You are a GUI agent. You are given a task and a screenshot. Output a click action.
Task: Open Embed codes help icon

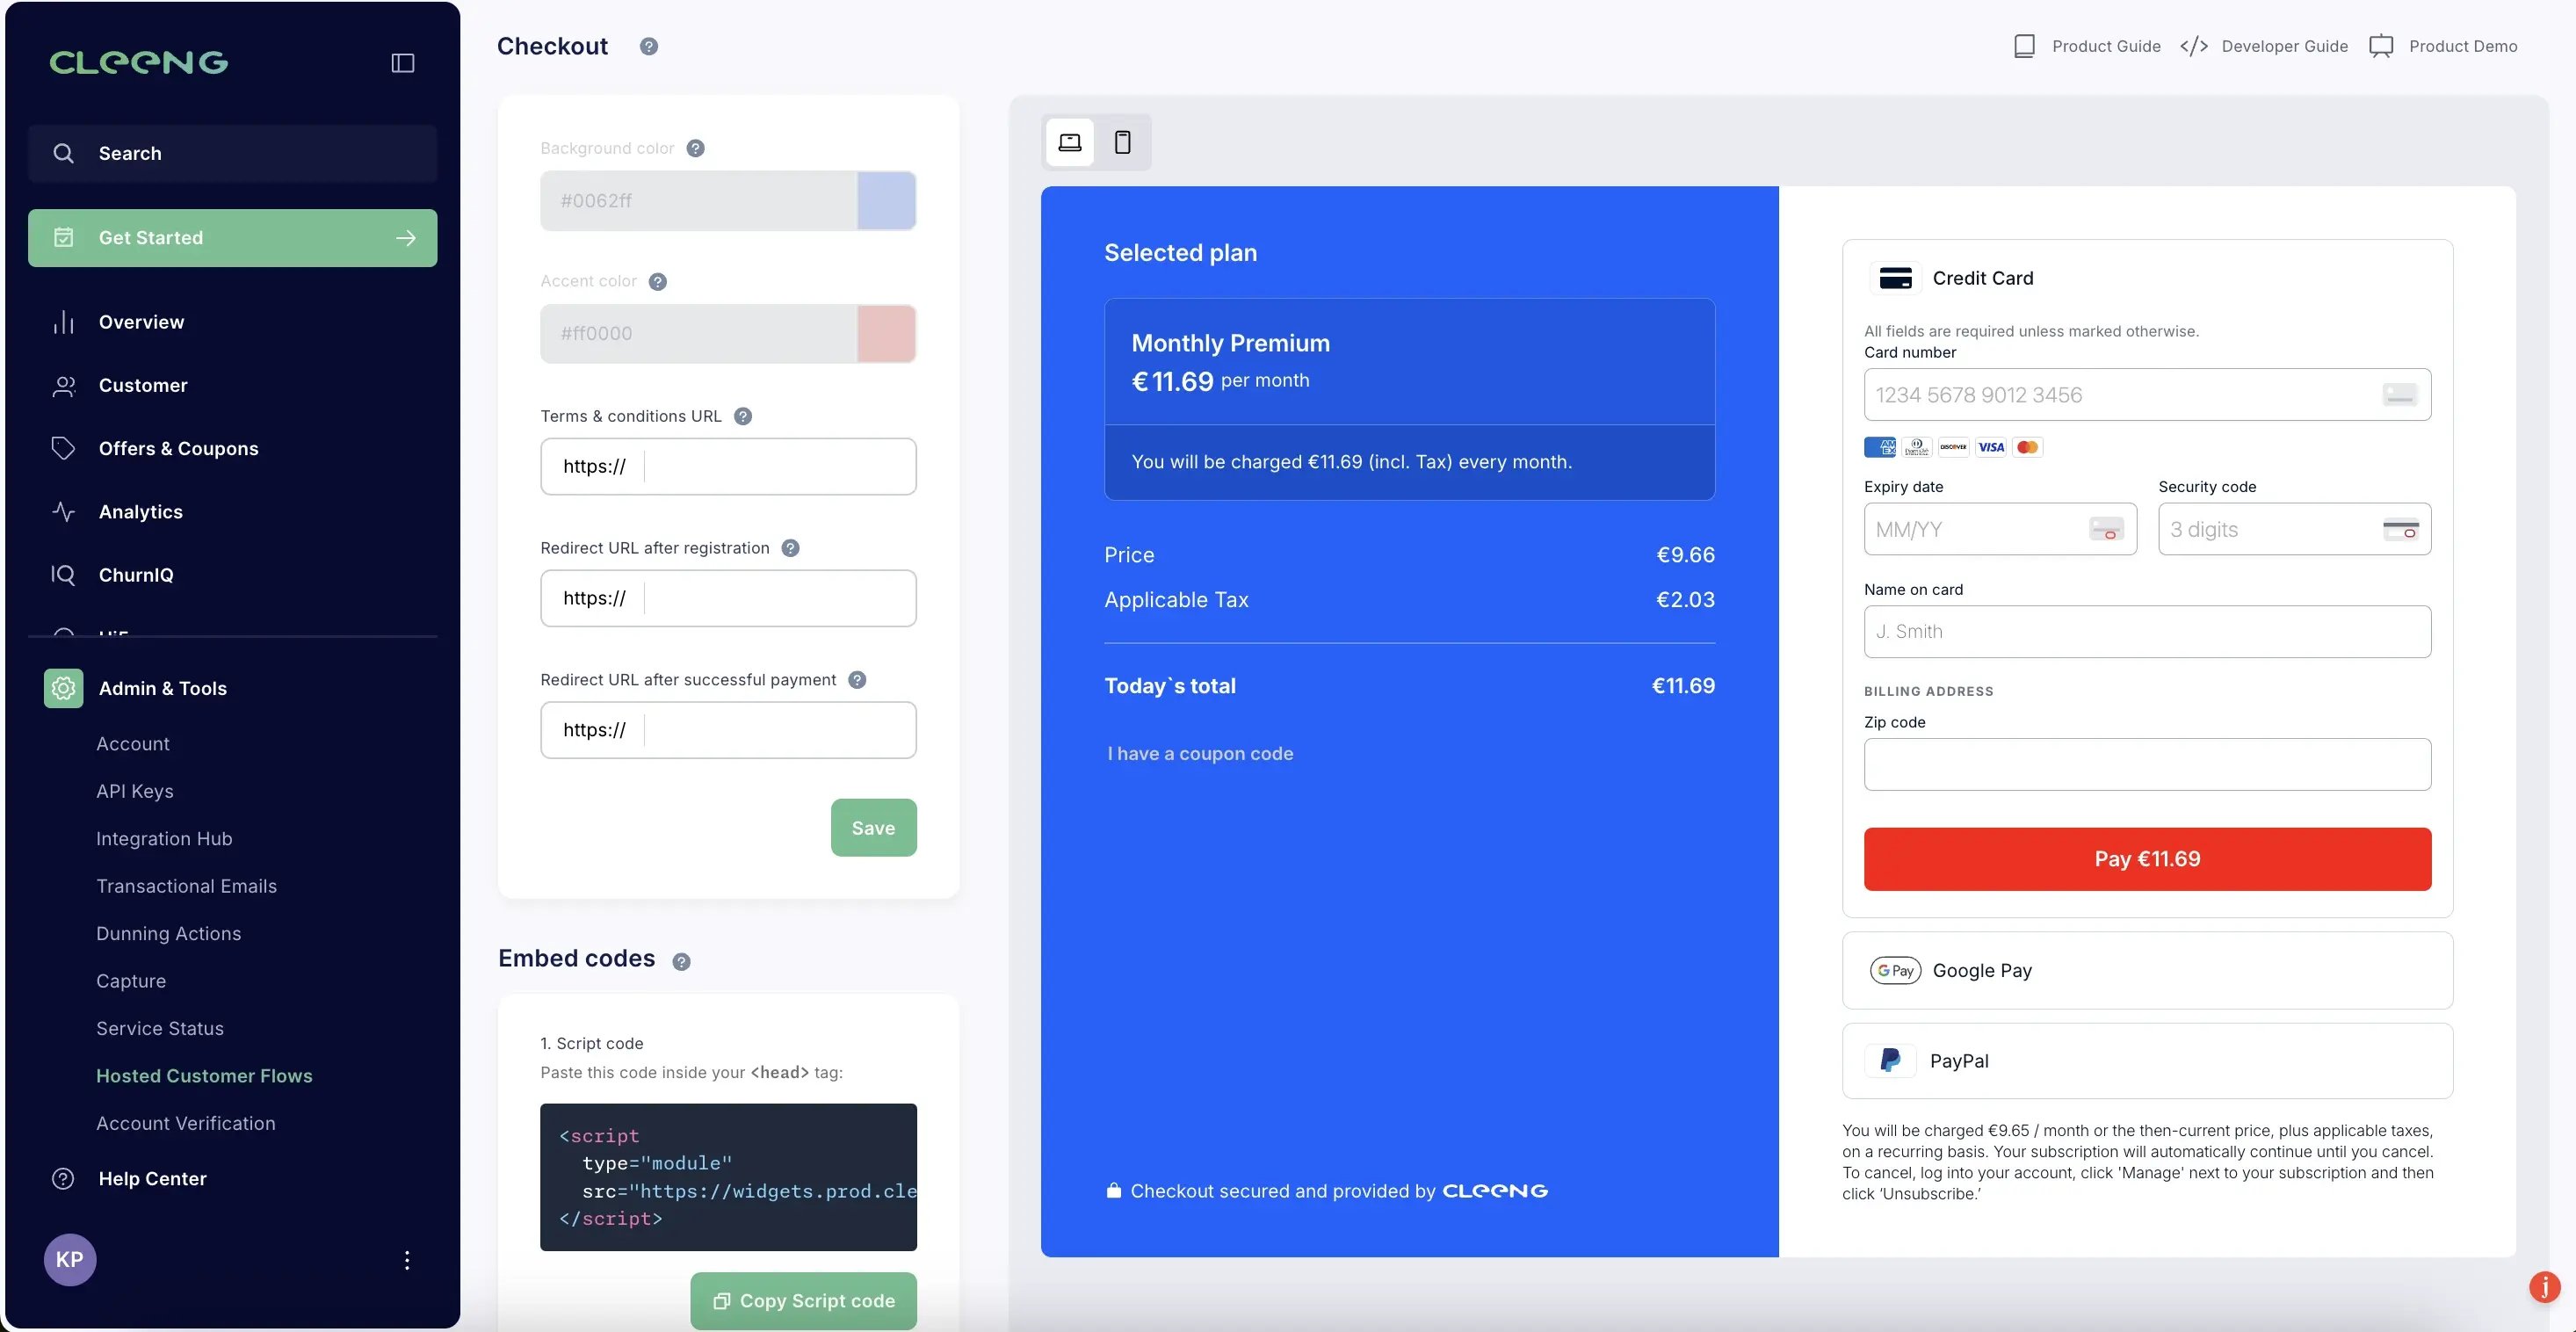pyautogui.click(x=681, y=961)
